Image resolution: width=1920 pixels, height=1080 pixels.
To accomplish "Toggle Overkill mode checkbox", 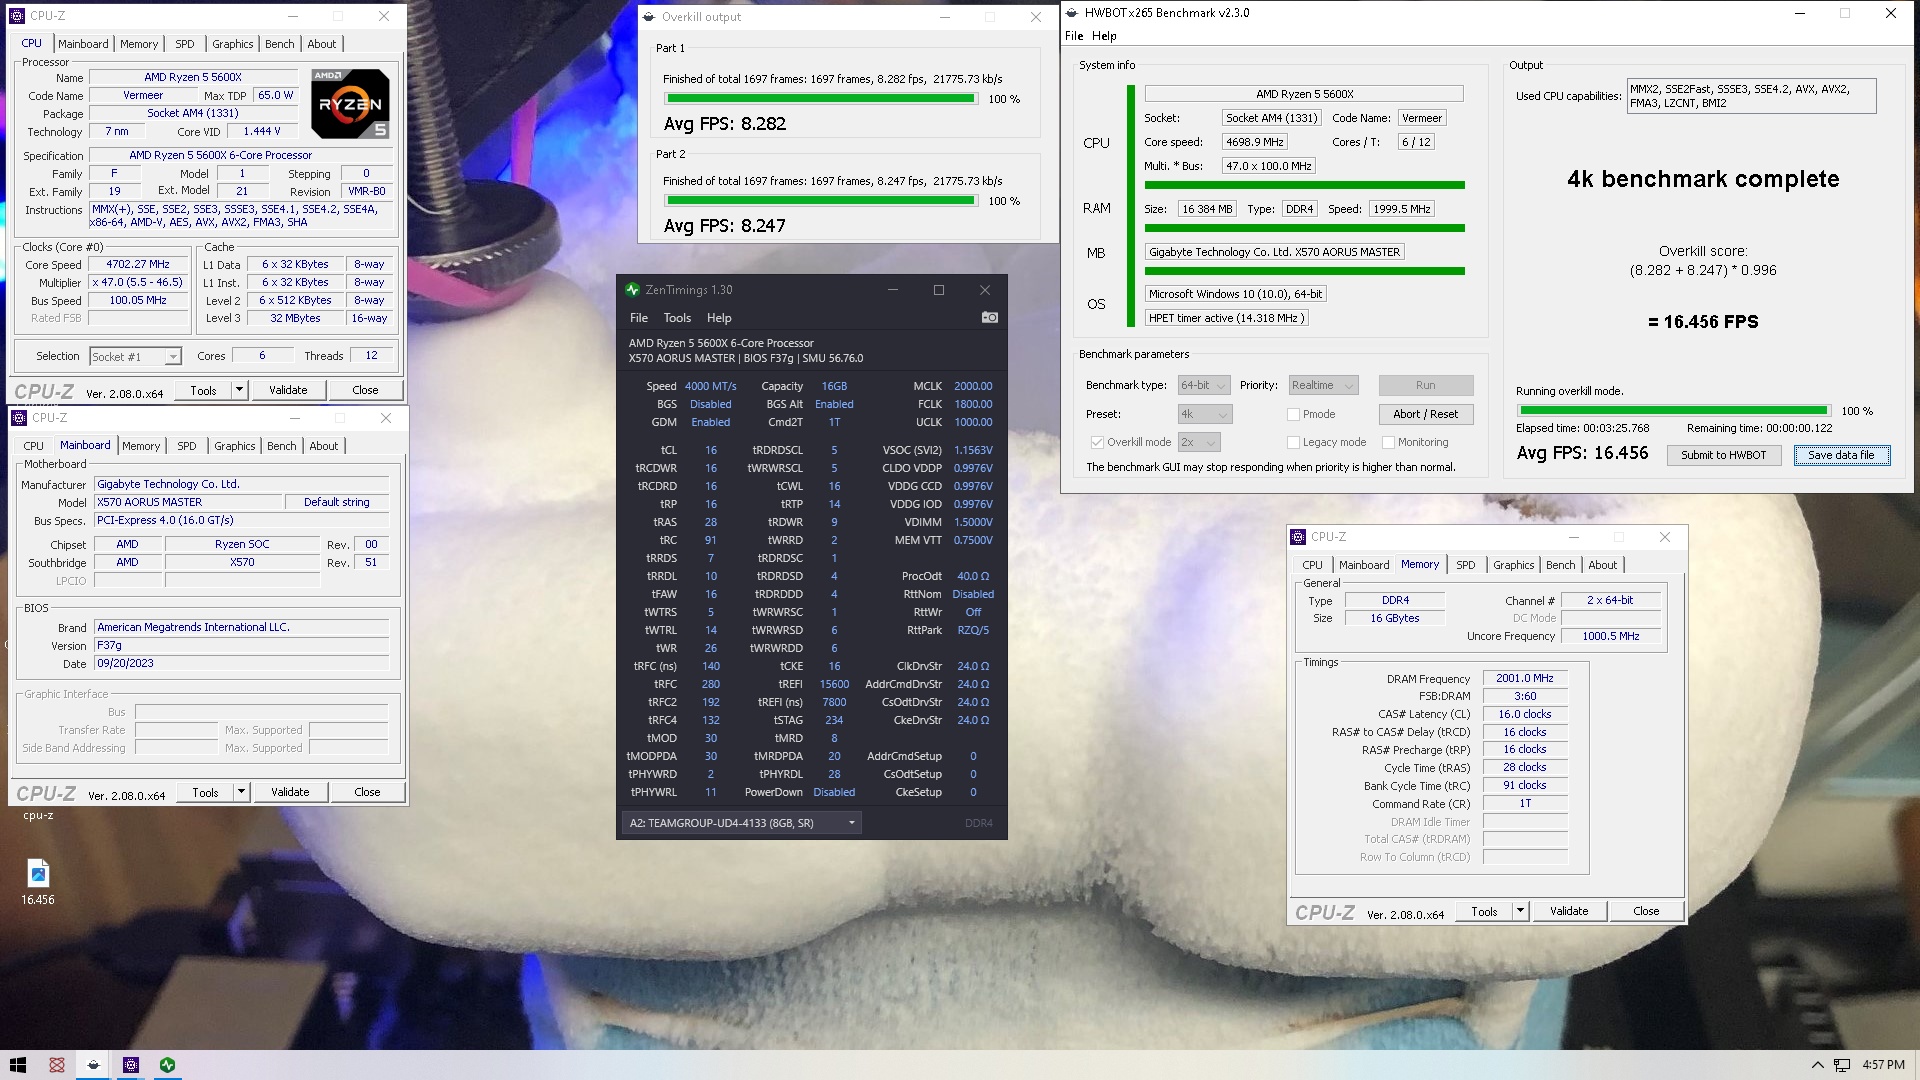I will [x=1097, y=442].
